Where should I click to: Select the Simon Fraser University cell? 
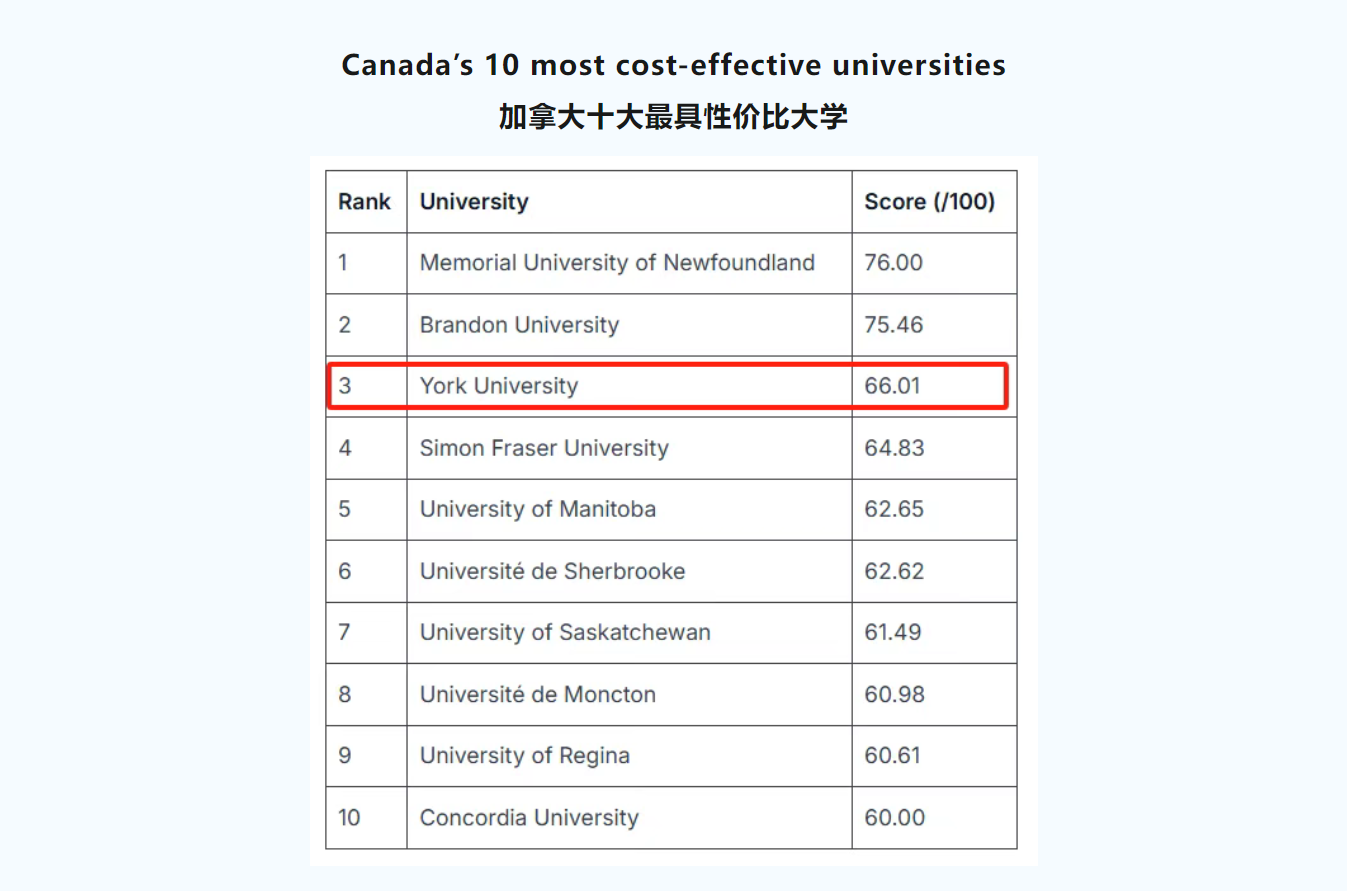pyautogui.click(x=544, y=448)
